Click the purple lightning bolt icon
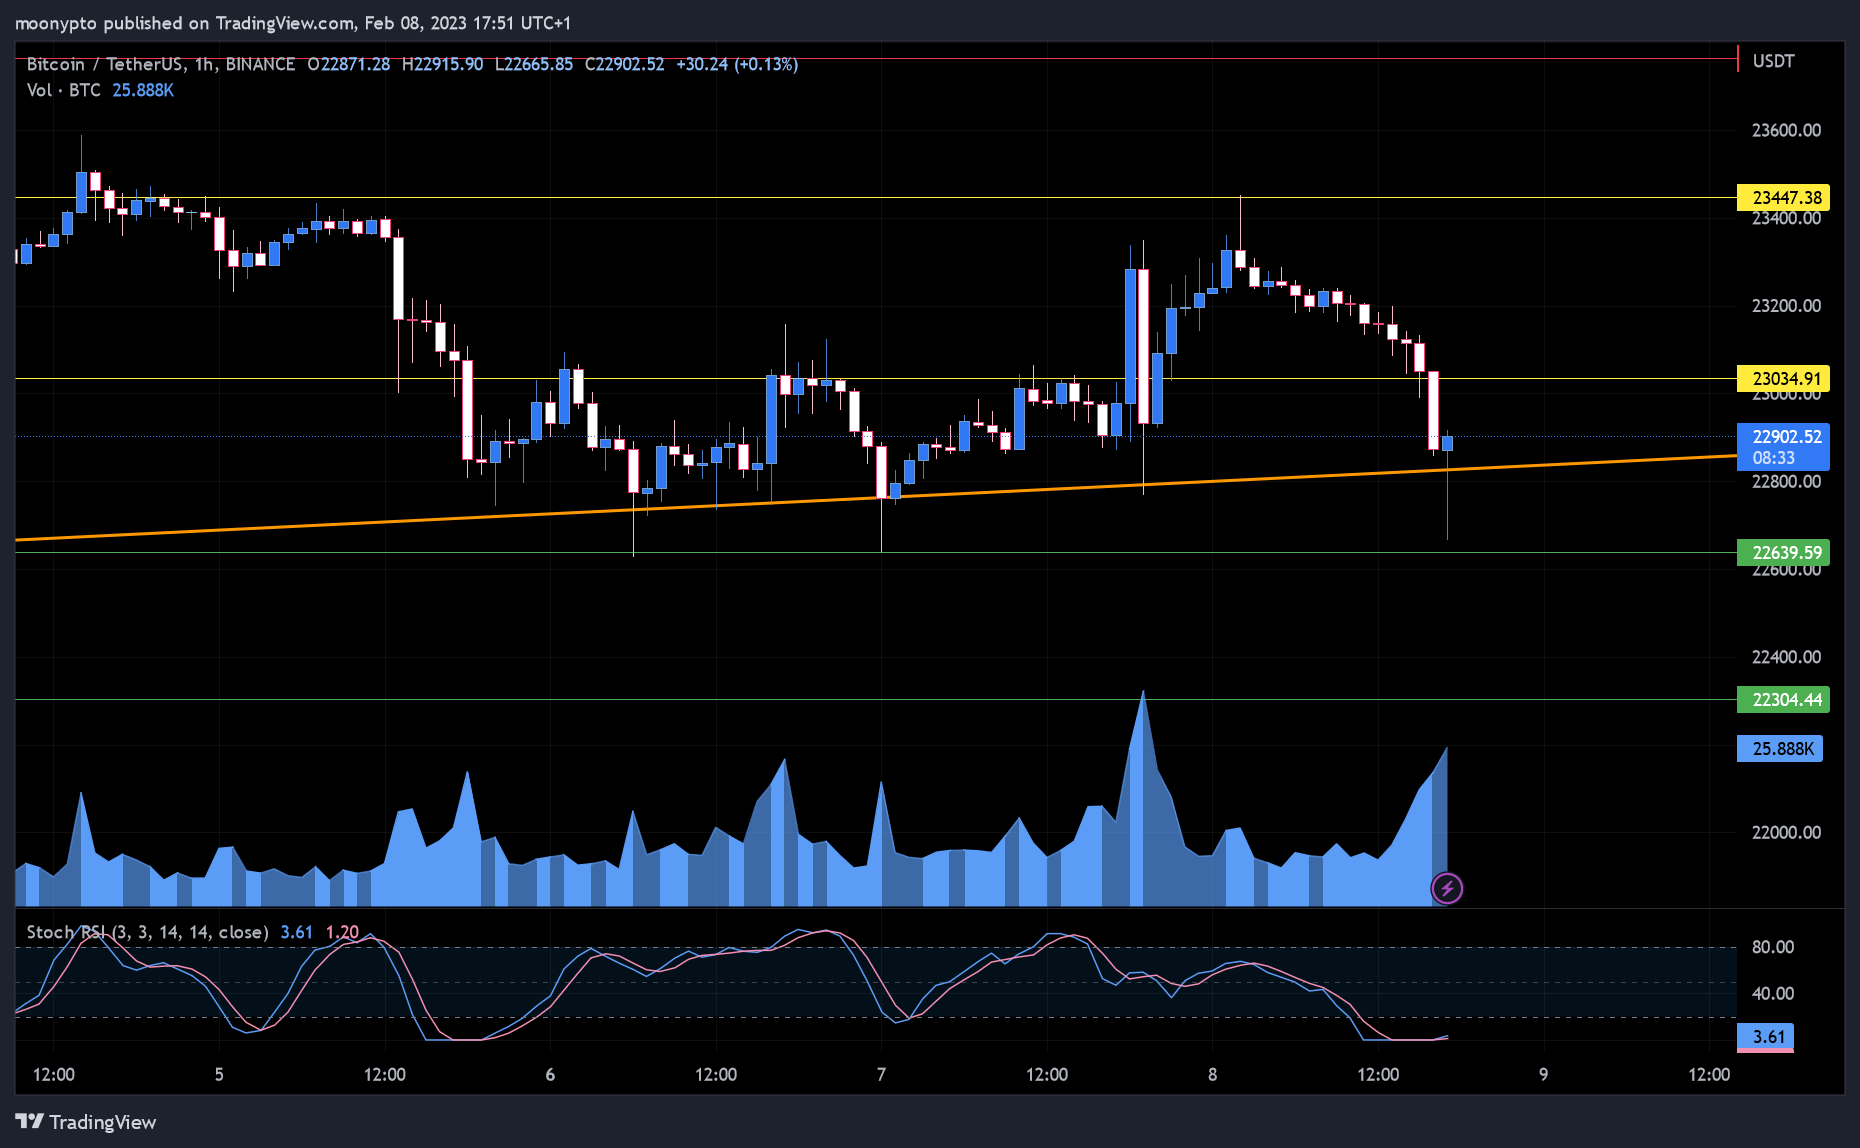 [1447, 888]
